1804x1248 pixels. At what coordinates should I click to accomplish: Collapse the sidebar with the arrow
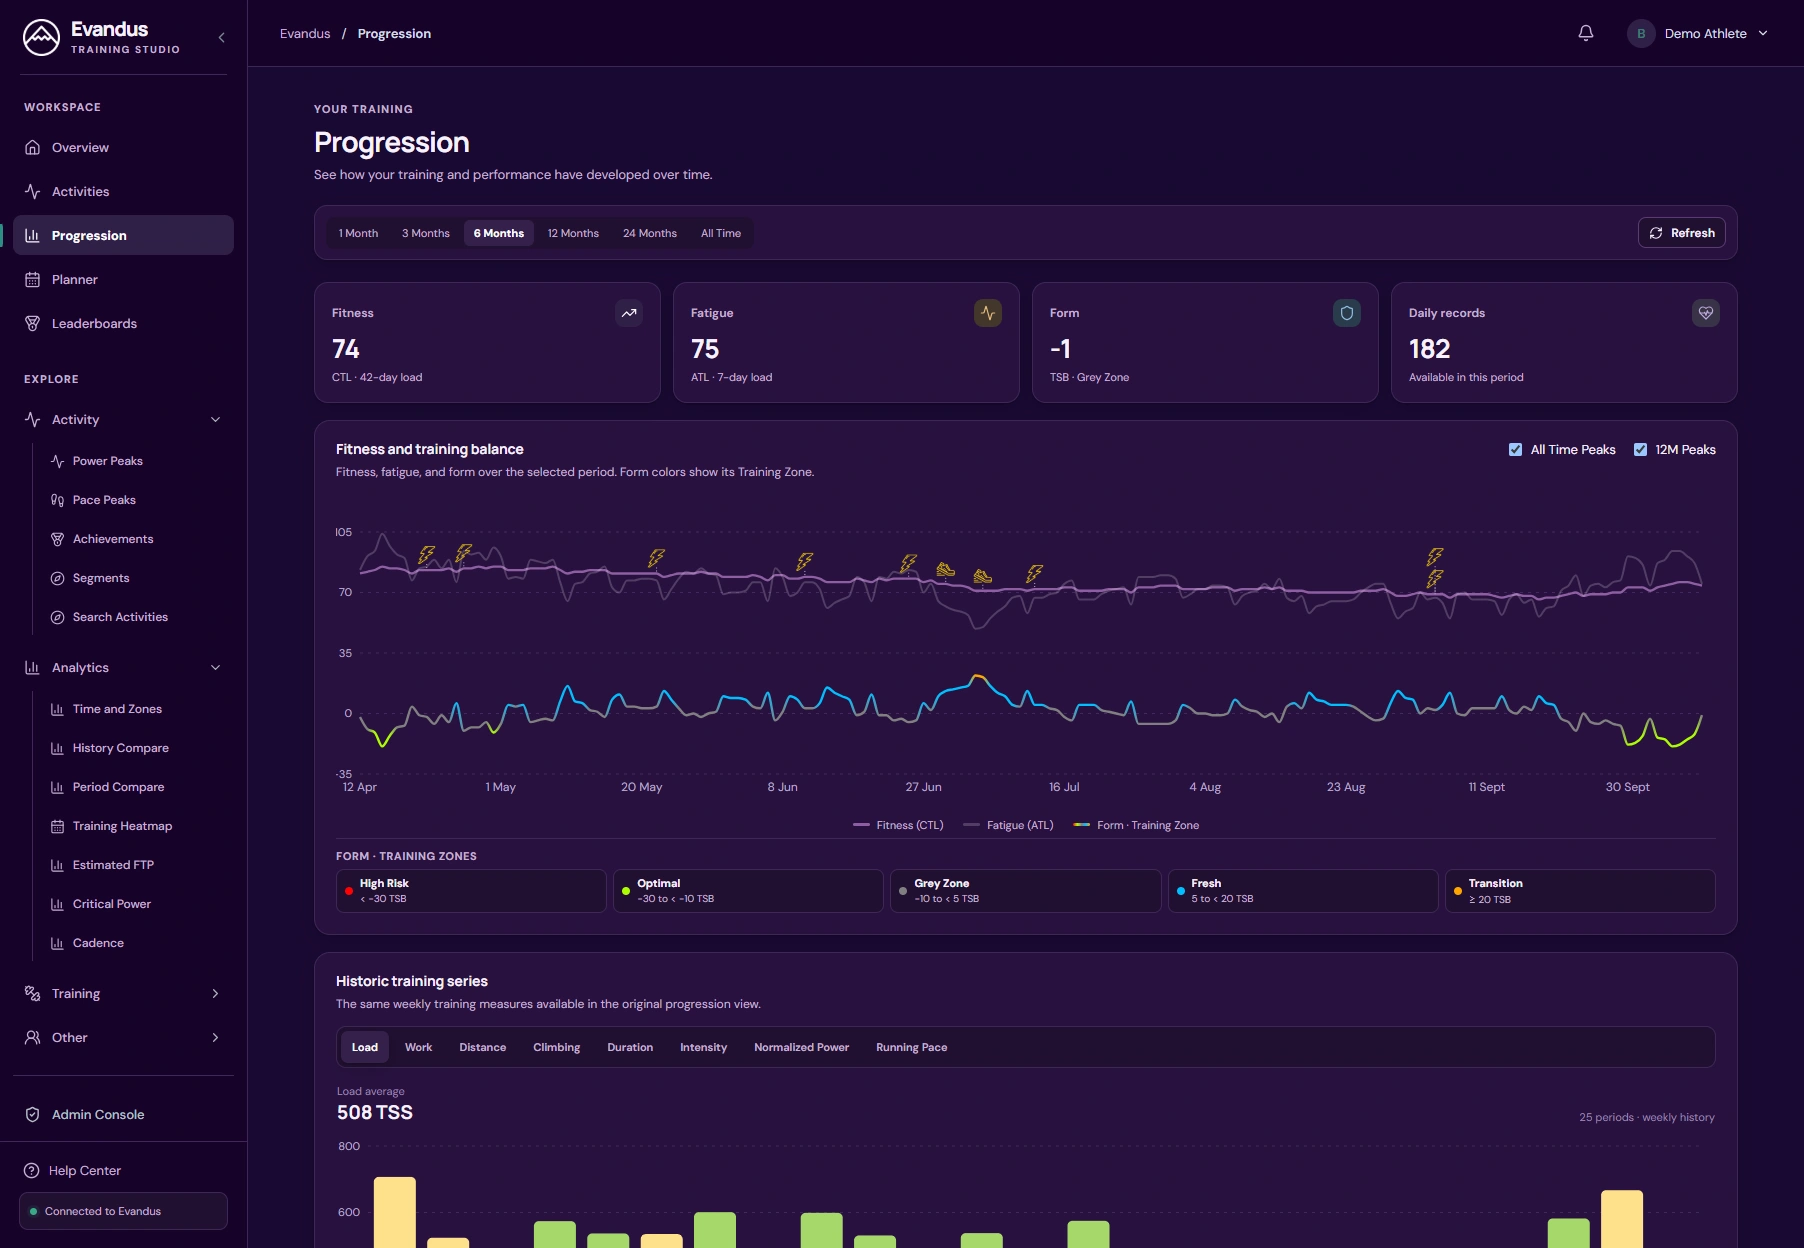tap(221, 38)
